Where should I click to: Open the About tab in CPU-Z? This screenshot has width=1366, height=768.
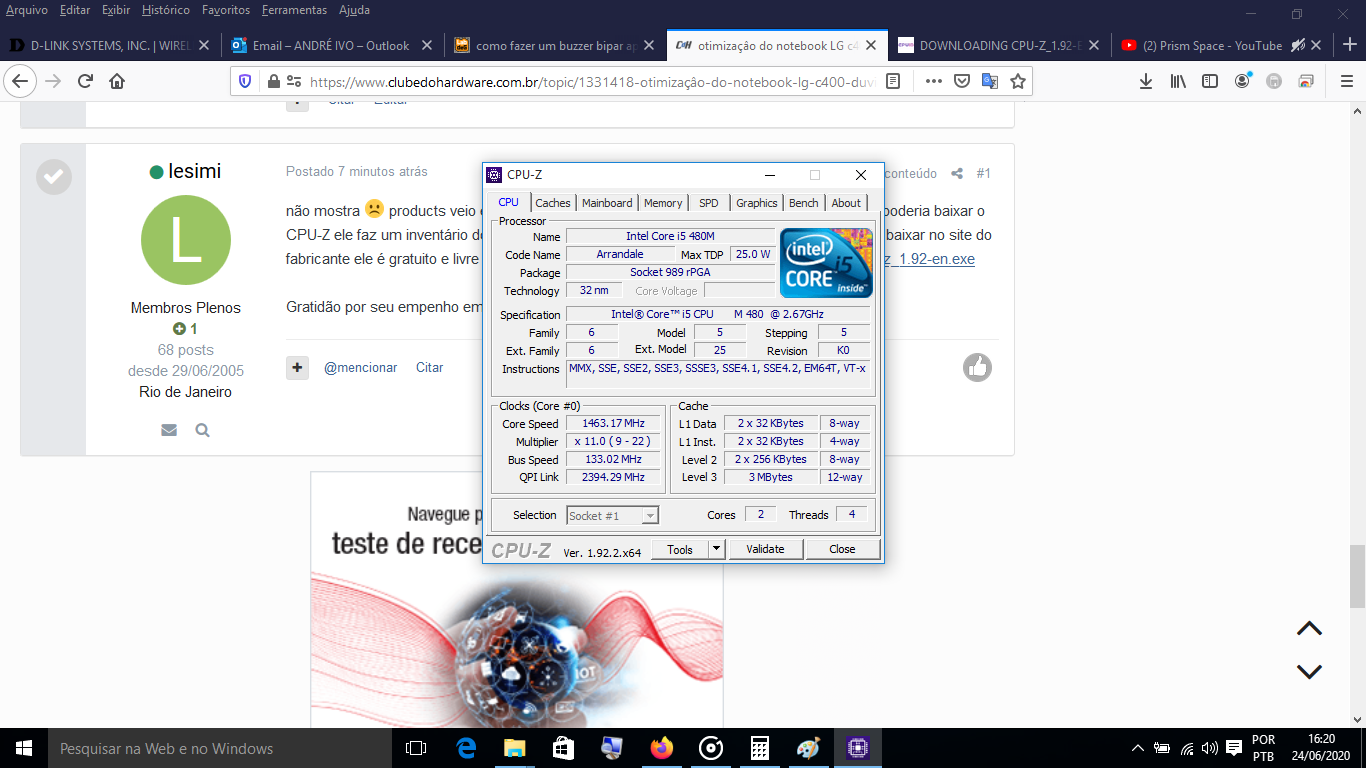(846, 203)
